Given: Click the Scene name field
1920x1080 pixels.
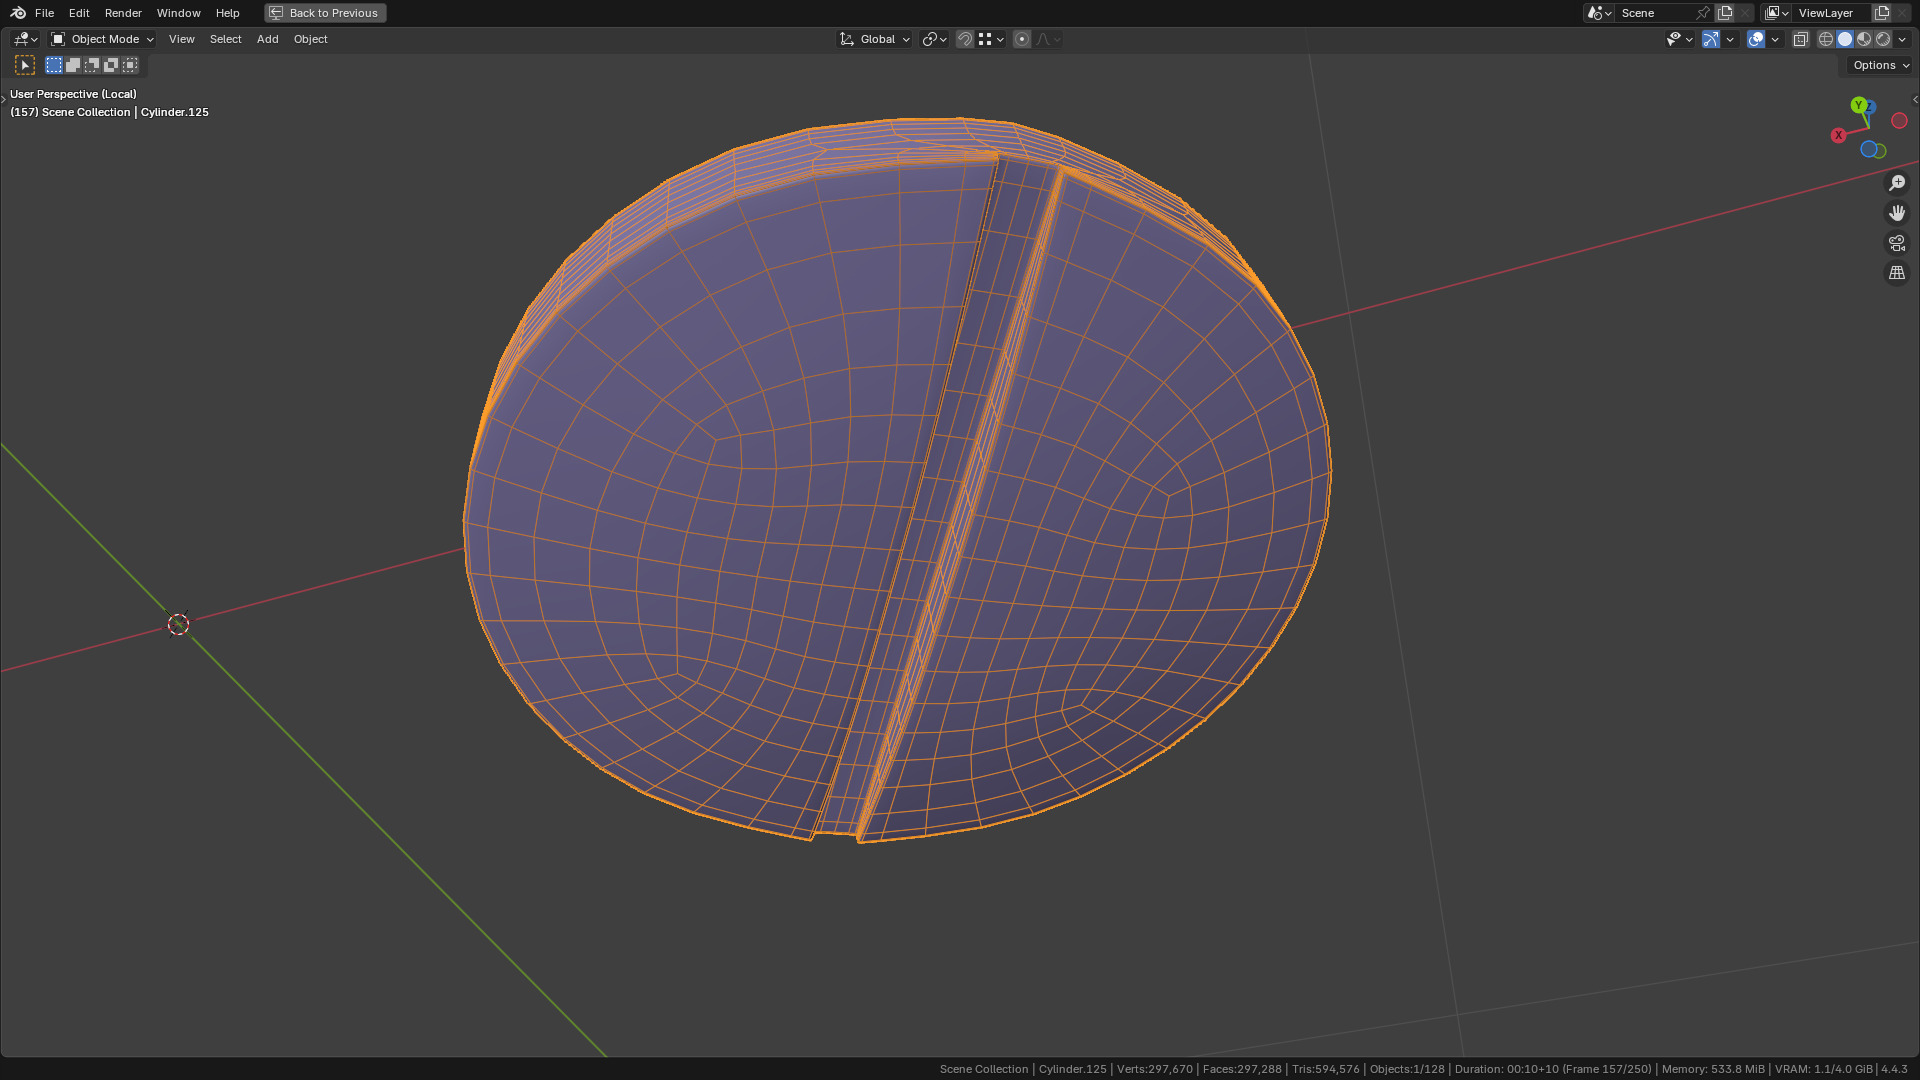Looking at the screenshot, I should coord(1654,13).
